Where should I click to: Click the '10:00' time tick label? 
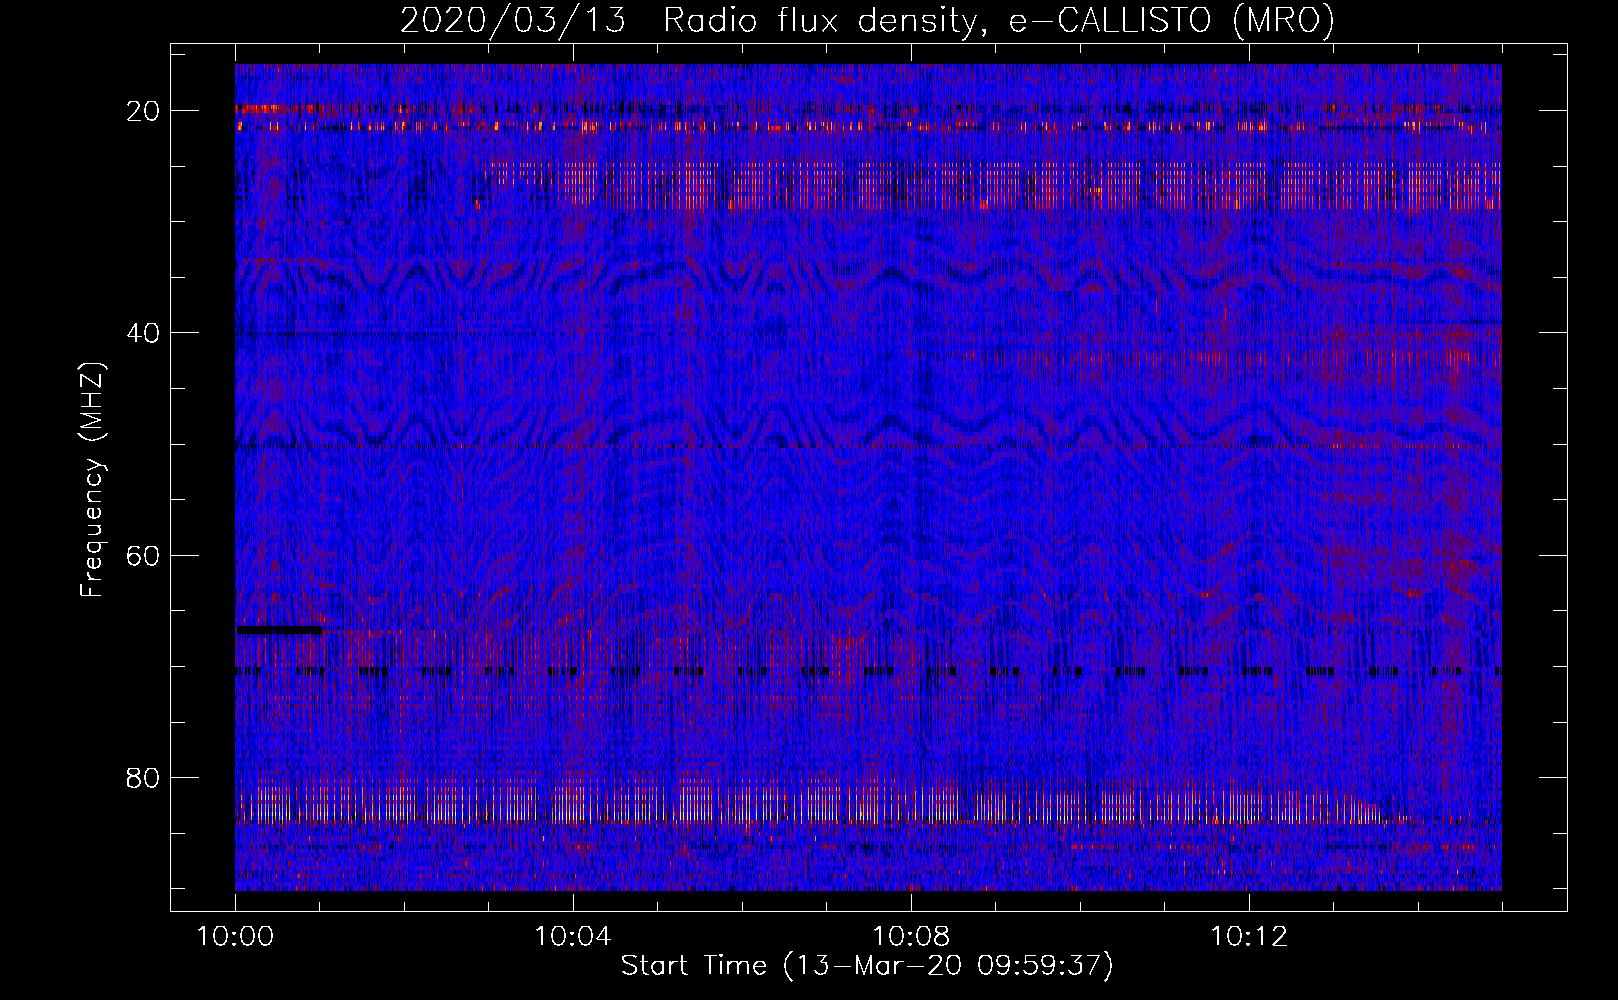coord(235,937)
